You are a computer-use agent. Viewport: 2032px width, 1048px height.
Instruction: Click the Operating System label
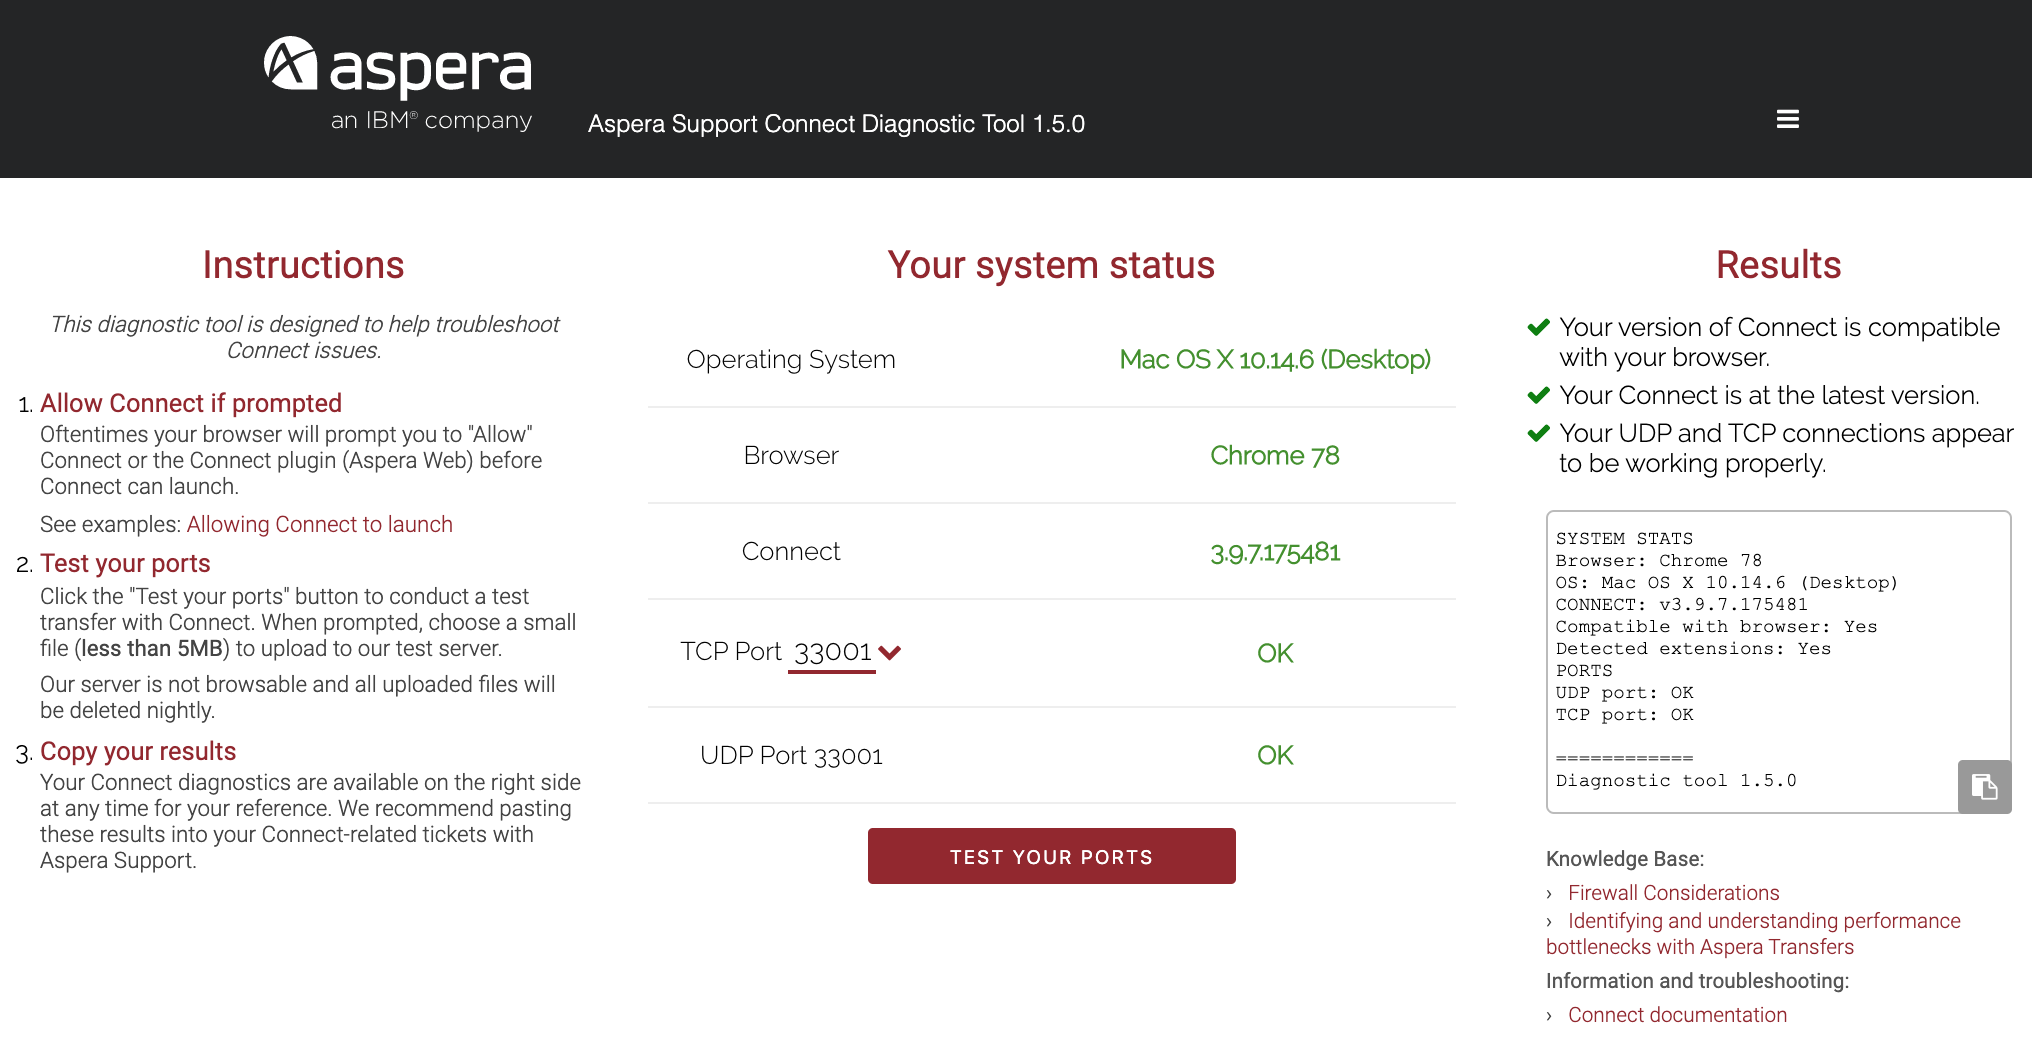(791, 359)
